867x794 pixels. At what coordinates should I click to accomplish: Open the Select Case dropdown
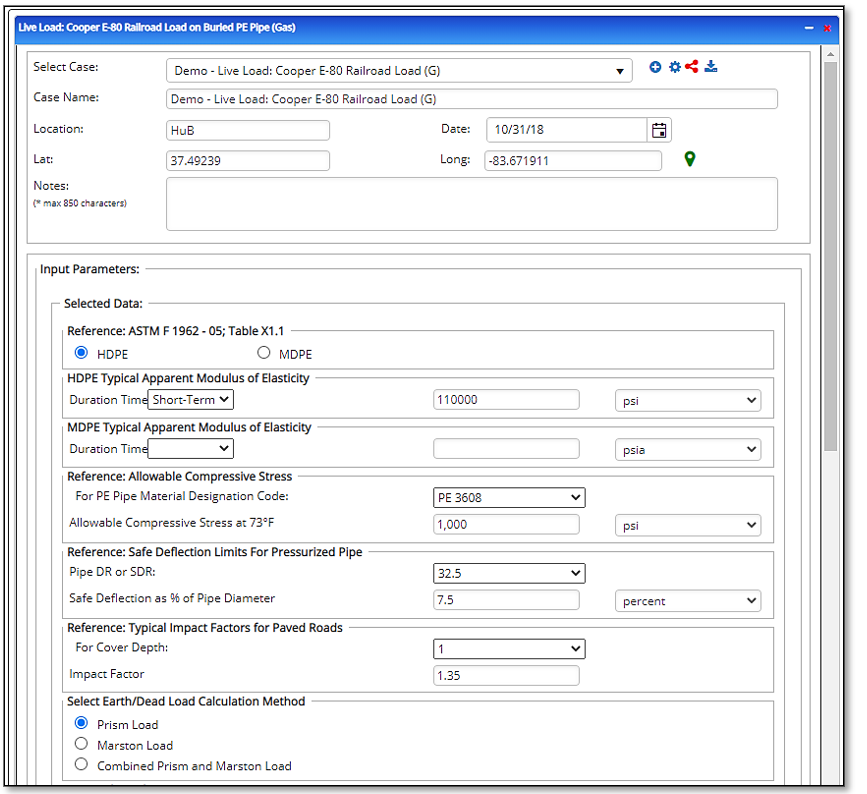point(621,70)
